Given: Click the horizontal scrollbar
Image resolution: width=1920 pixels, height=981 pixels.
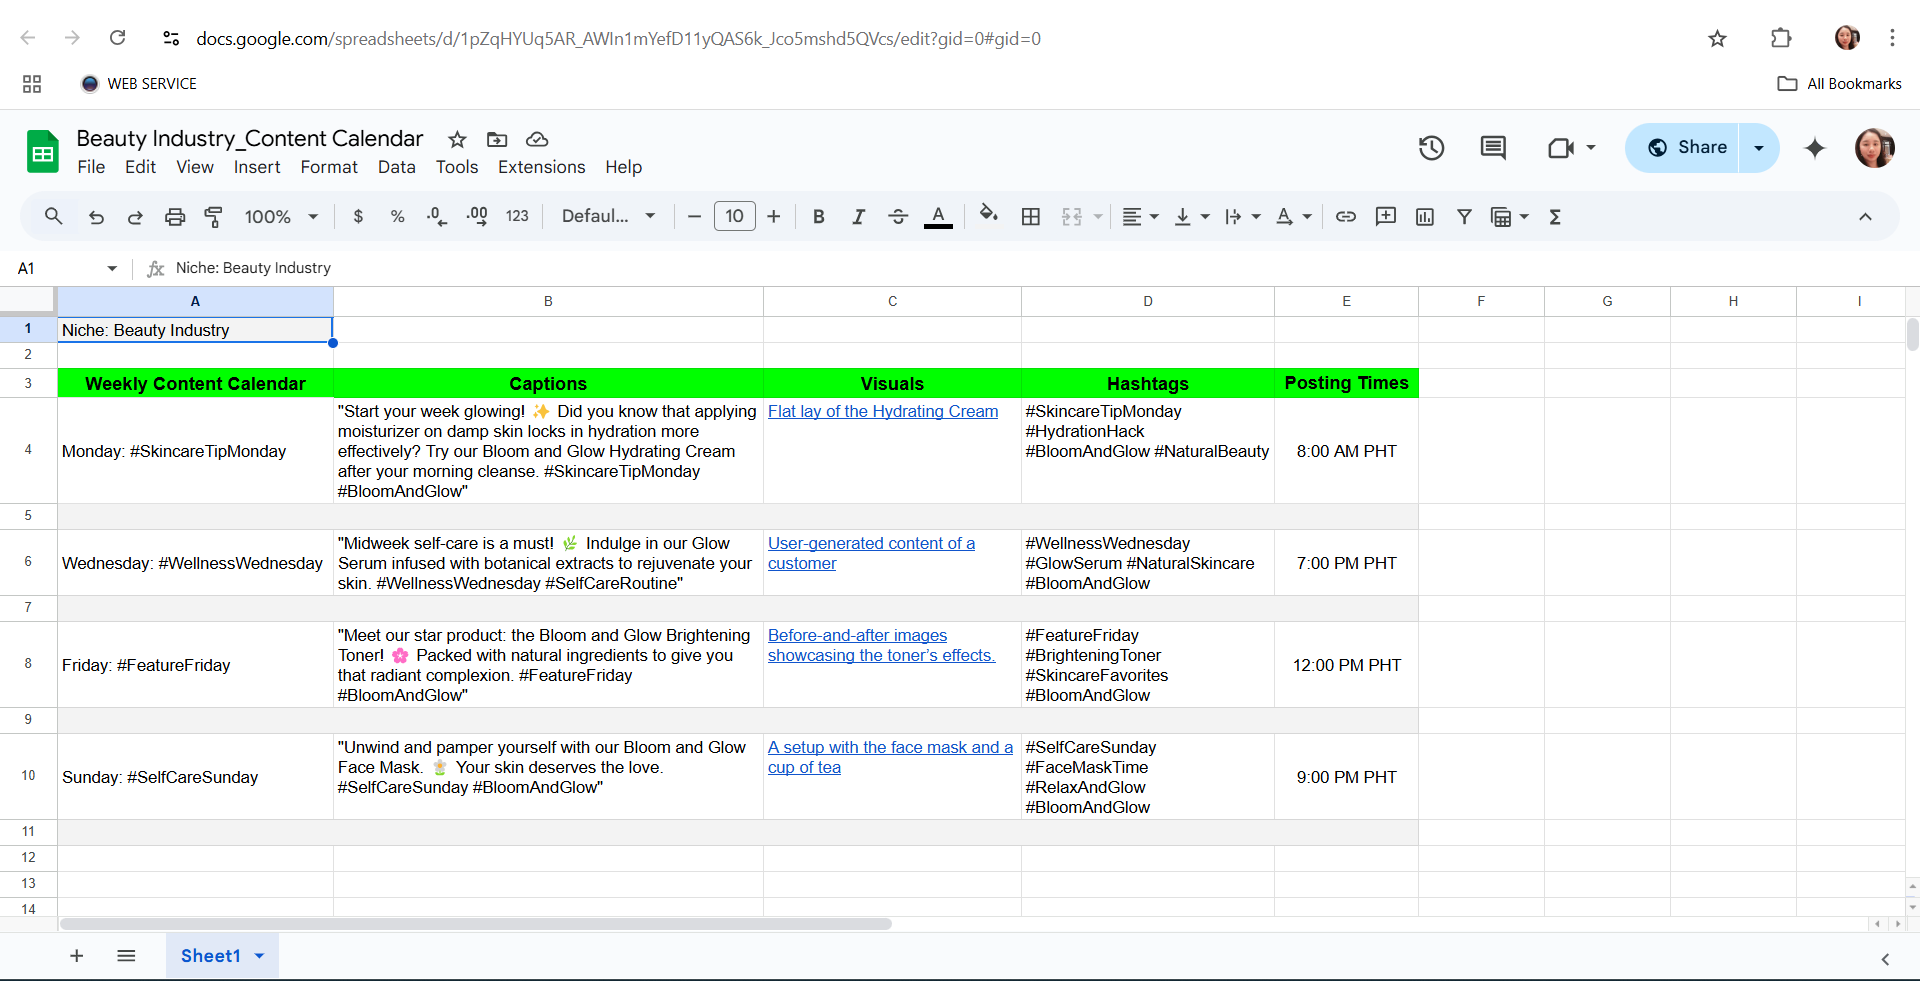Looking at the screenshot, I should click(x=476, y=924).
